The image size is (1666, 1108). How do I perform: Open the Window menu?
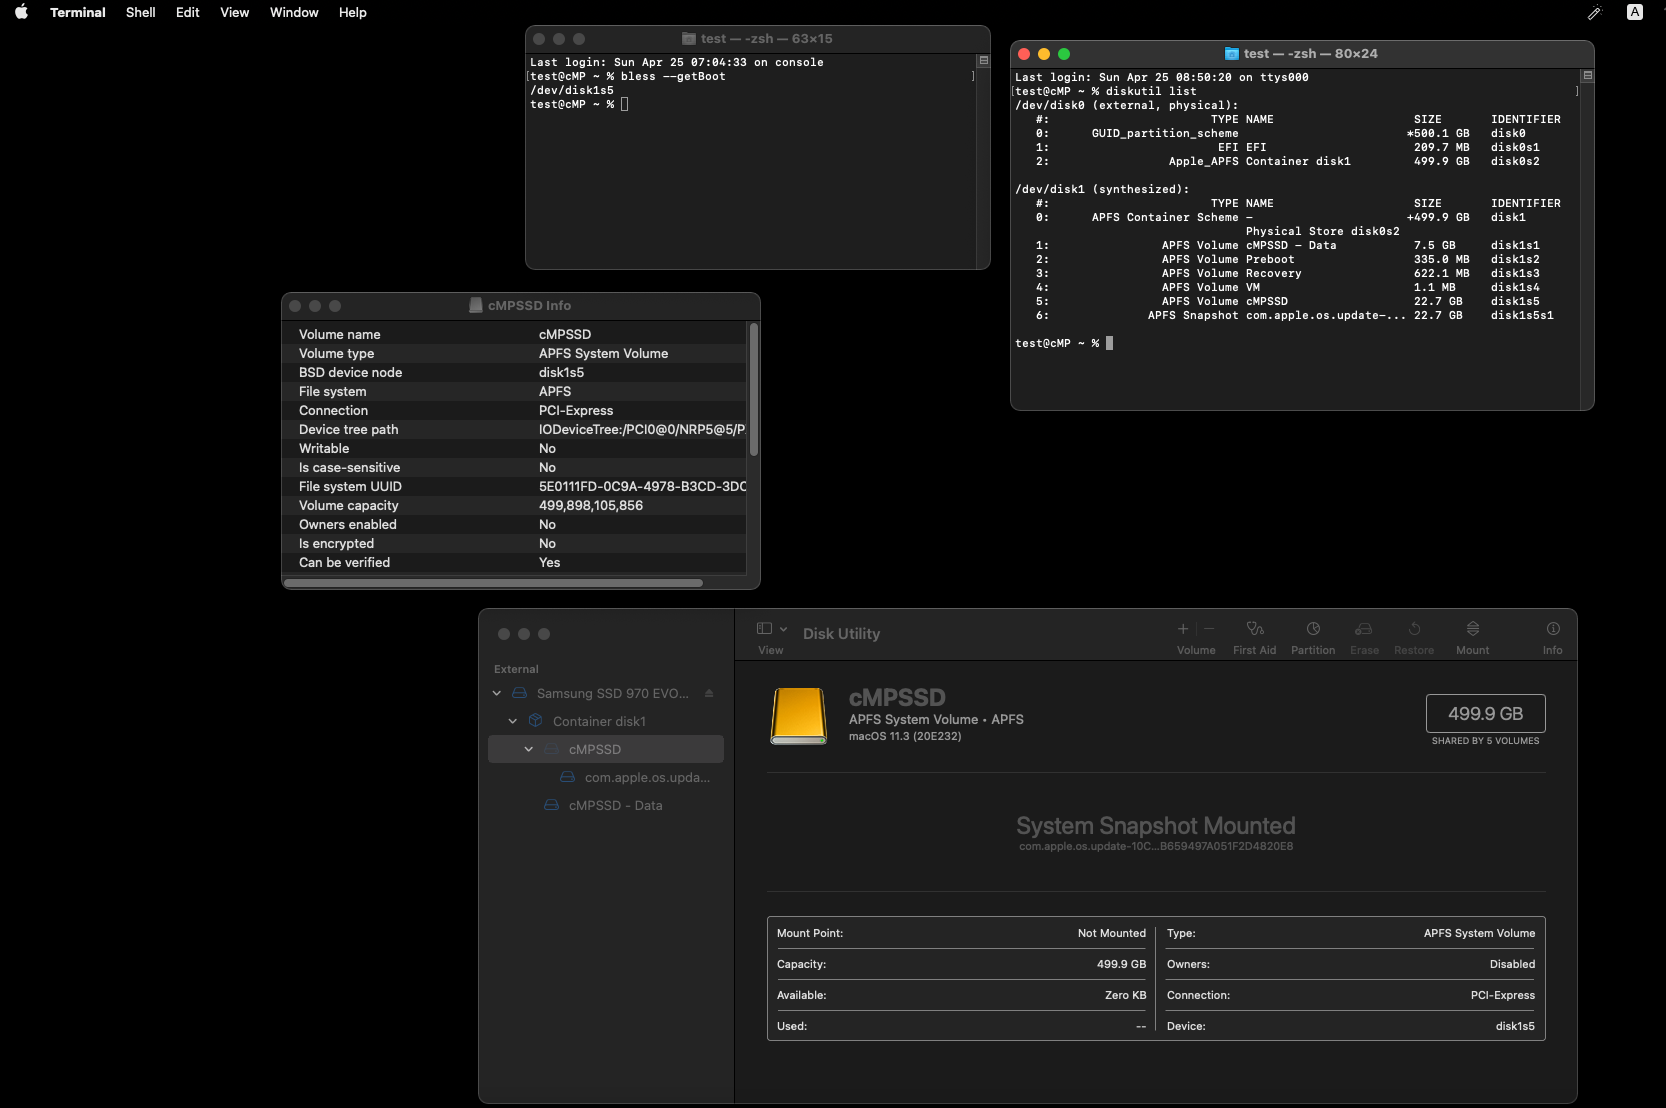pyautogui.click(x=294, y=13)
